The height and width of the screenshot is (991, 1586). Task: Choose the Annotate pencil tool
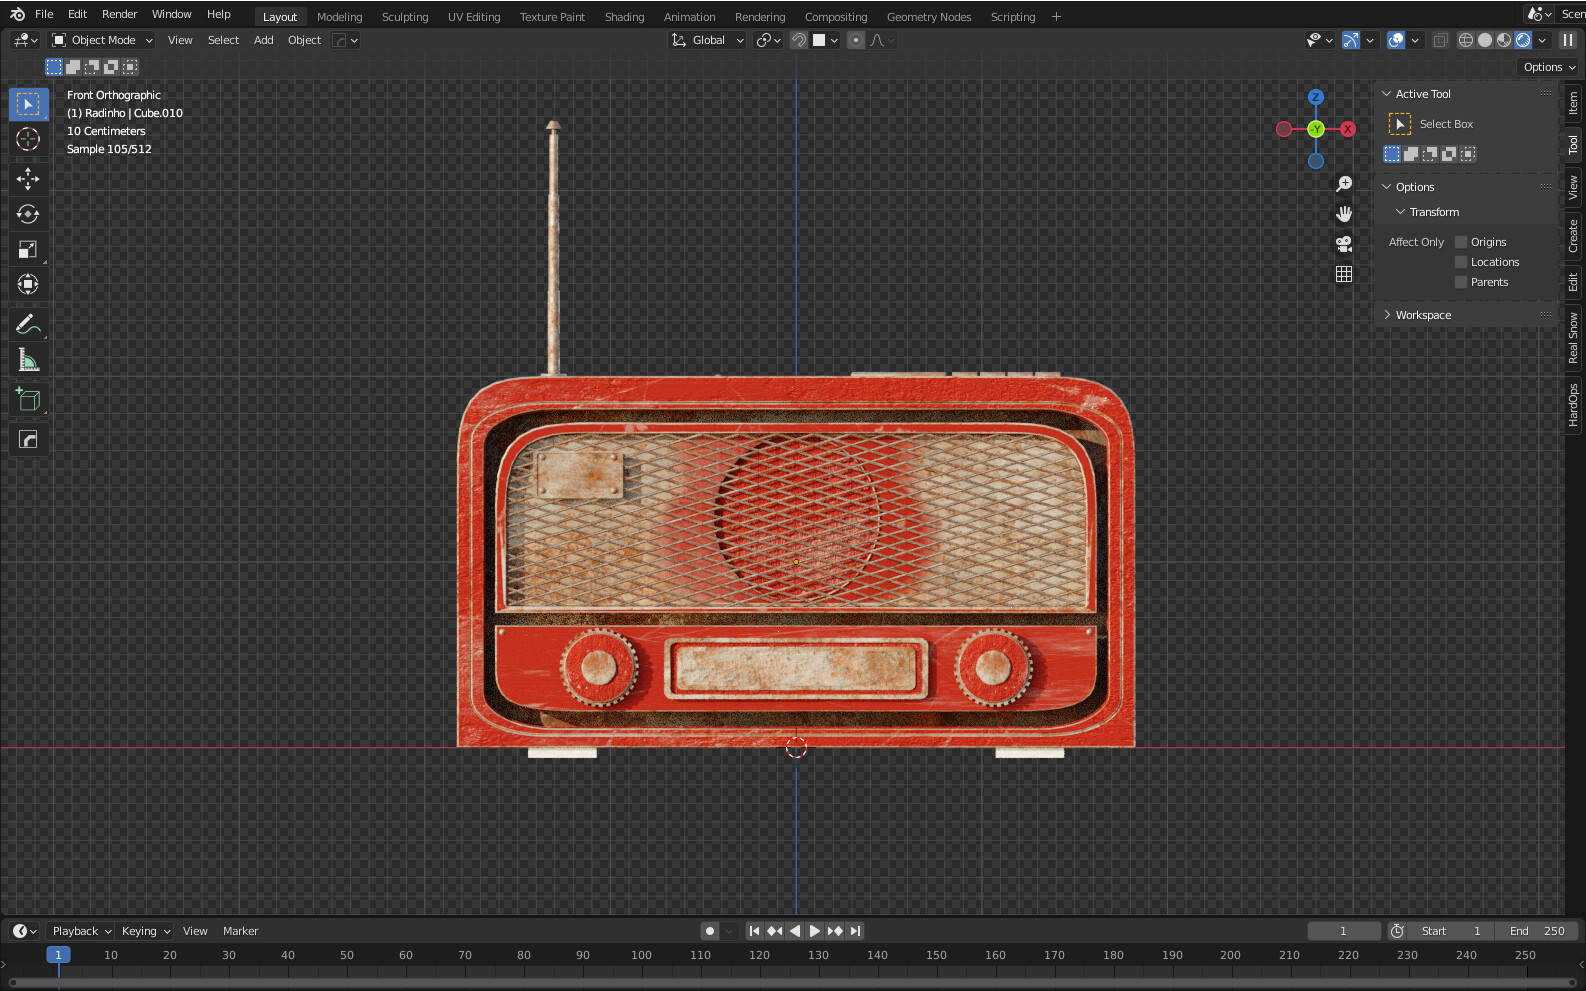(x=28, y=324)
